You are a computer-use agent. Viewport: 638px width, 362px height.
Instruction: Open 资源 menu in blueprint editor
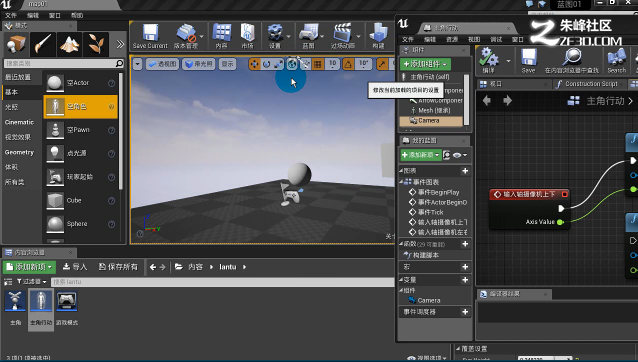click(452, 39)
